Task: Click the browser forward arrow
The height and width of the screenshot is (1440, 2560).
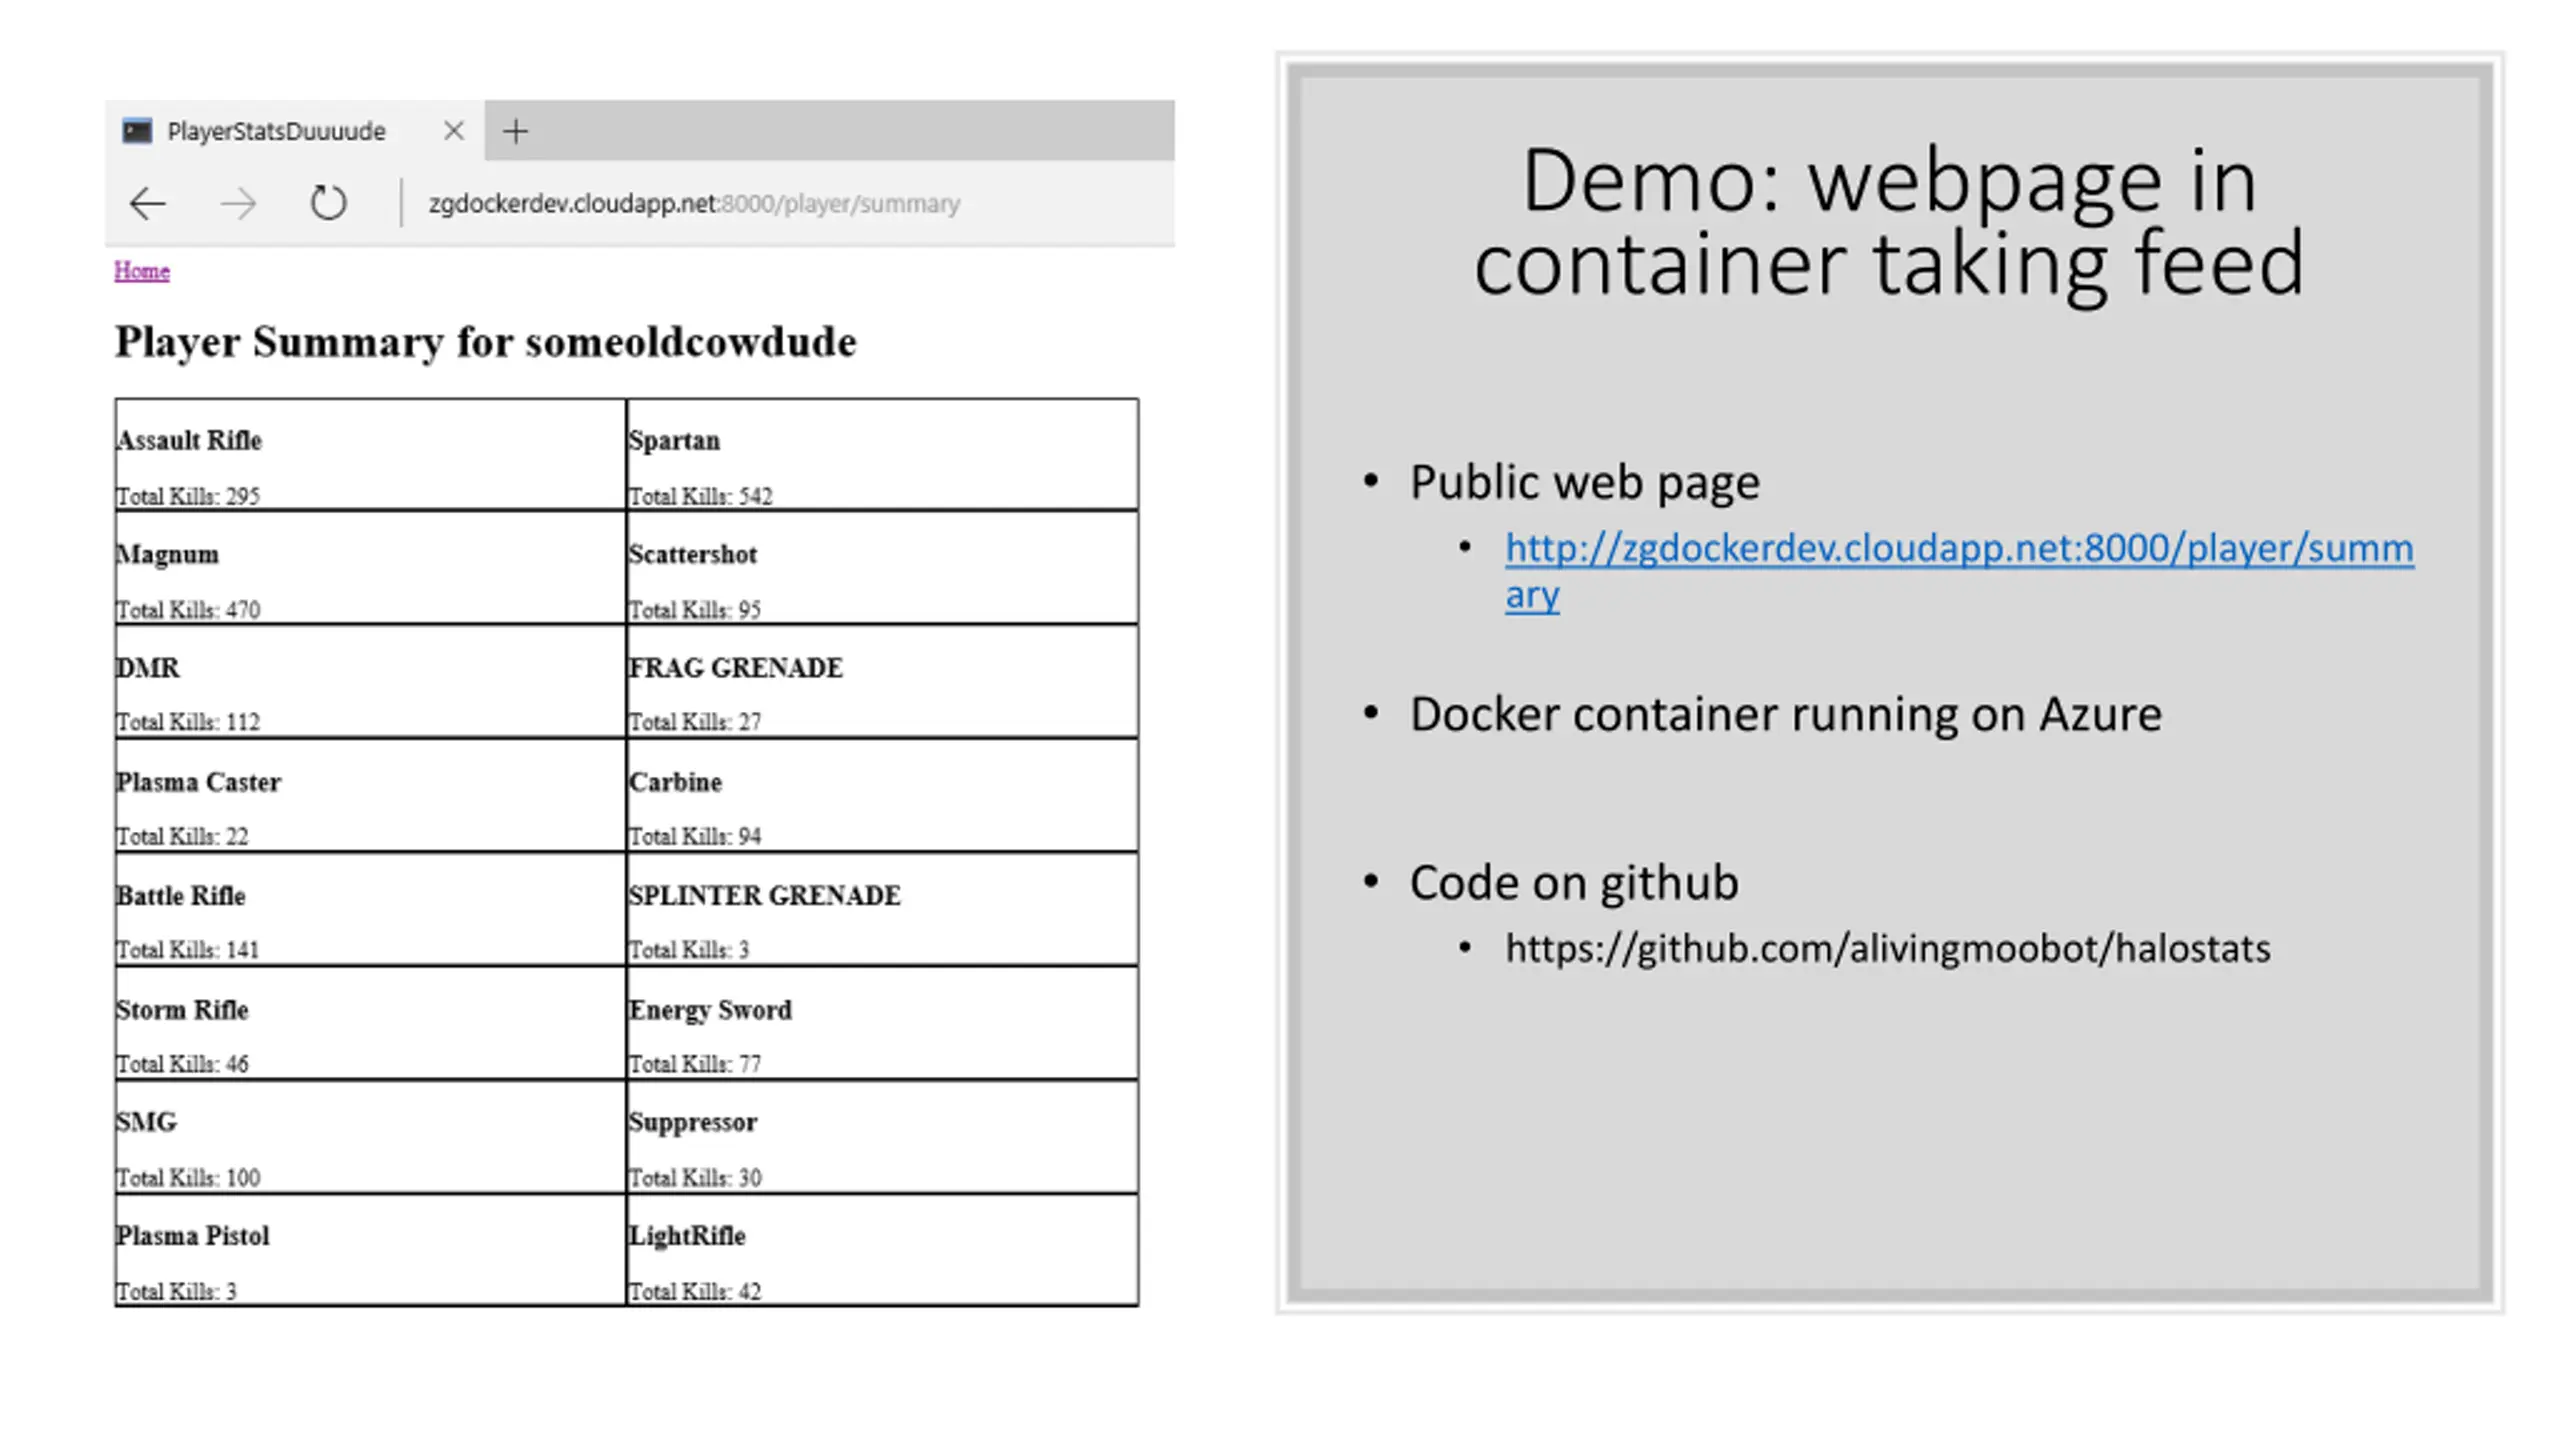Action: [238, 204]
